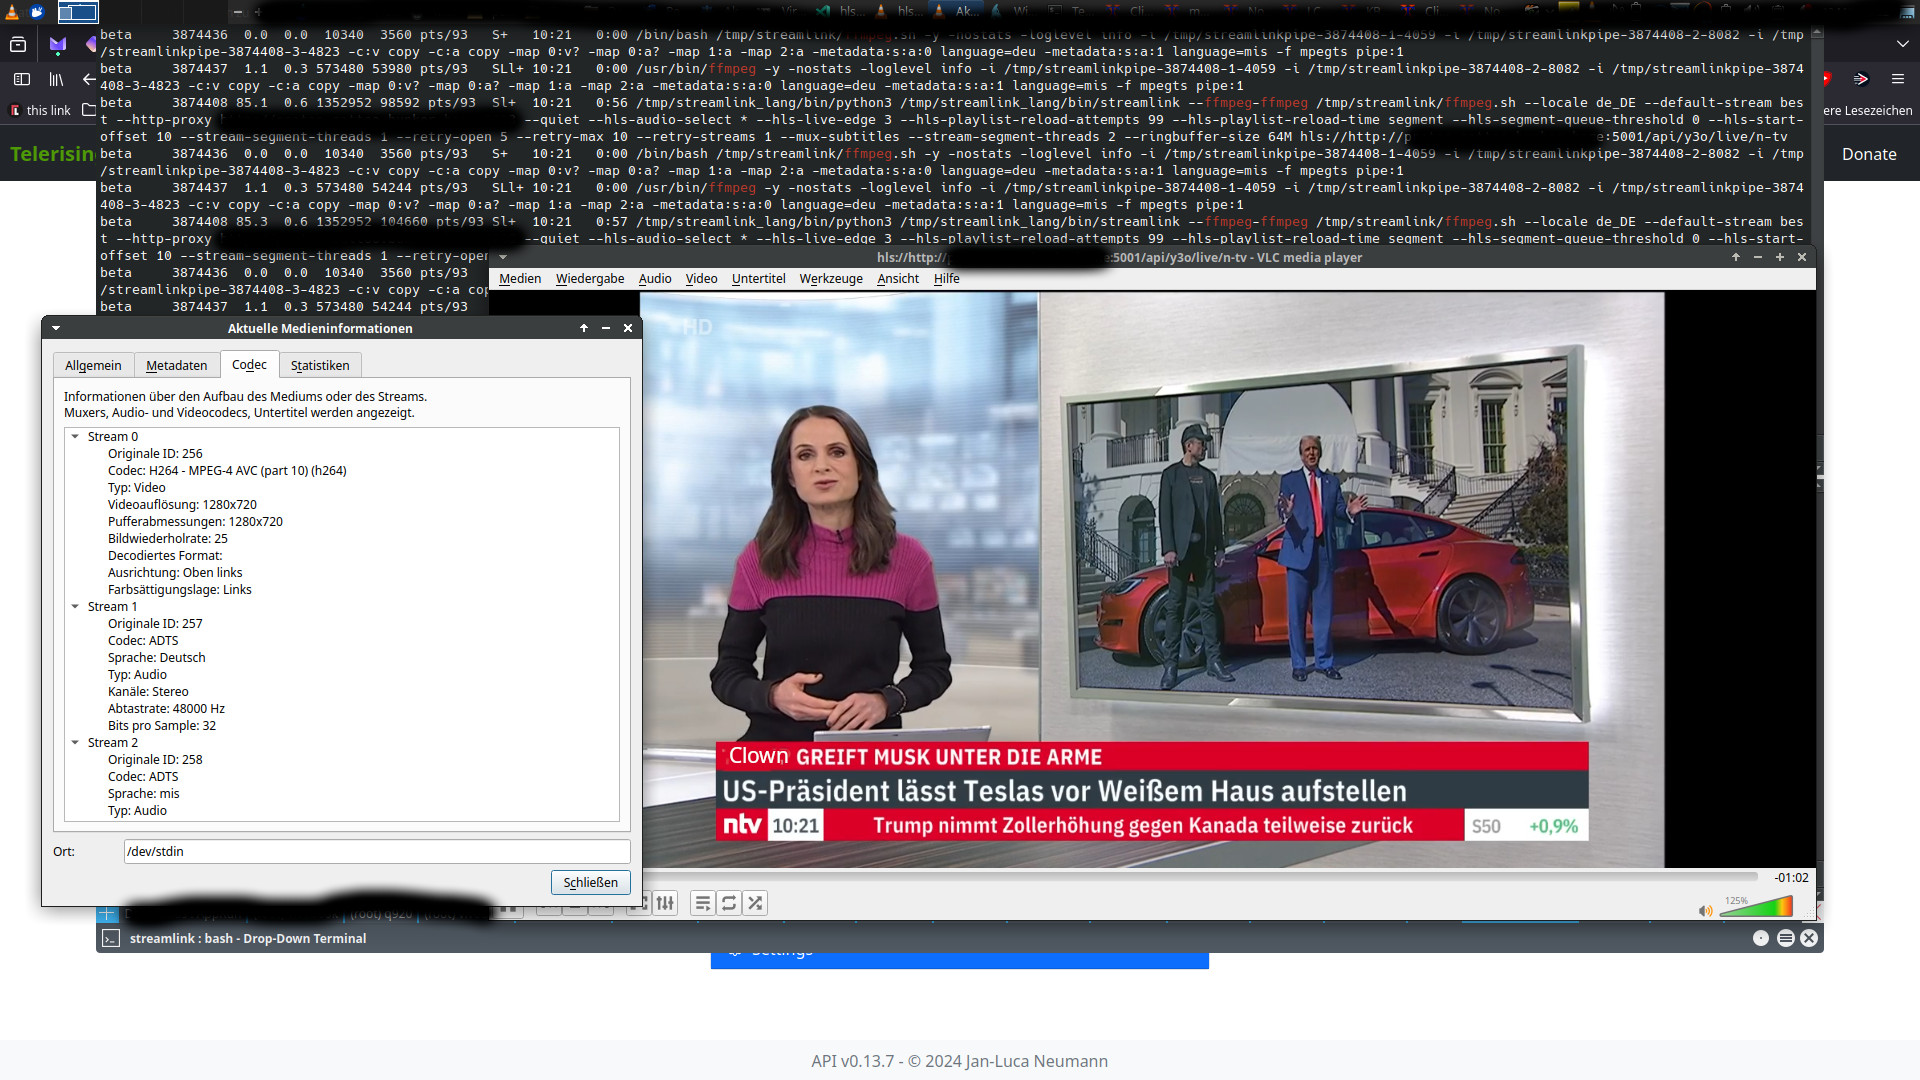Open the browser hamburger menu
The width and height of the screenshot is (1920, 1080).
click(1898, 79)
